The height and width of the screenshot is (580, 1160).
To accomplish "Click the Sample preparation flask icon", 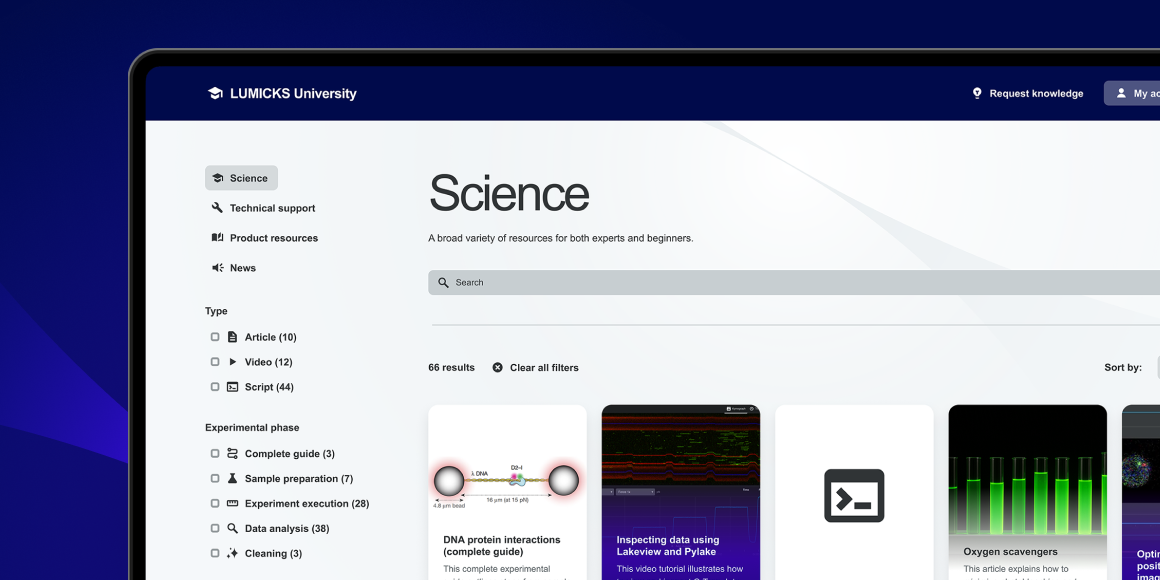I will pos(232,479).
